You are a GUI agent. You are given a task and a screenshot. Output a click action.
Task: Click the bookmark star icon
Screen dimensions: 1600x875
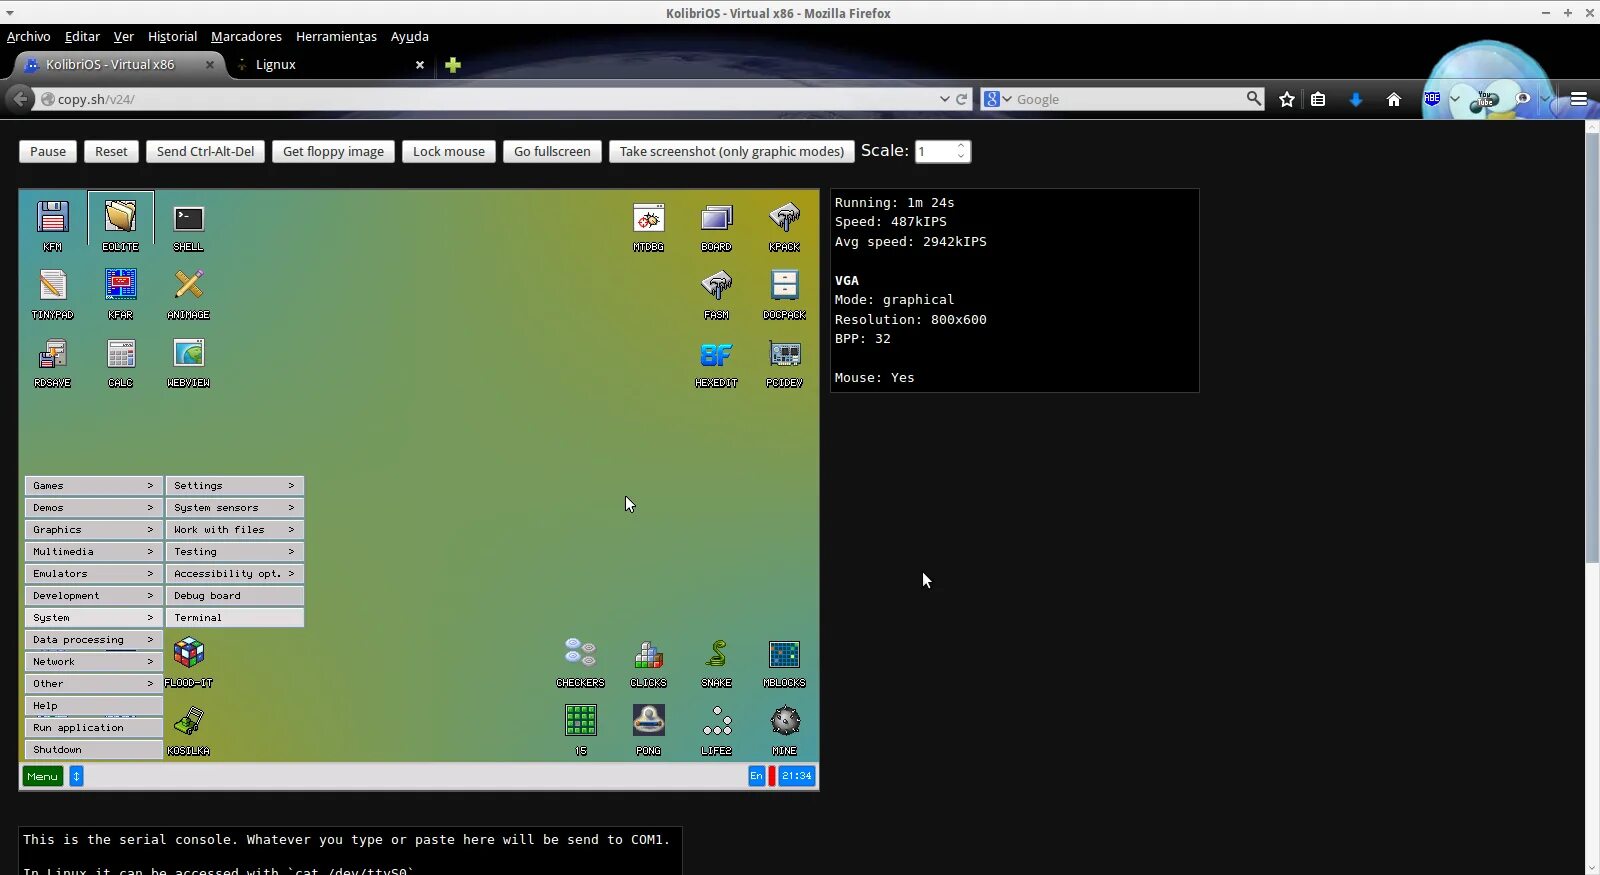[1287, 99]
